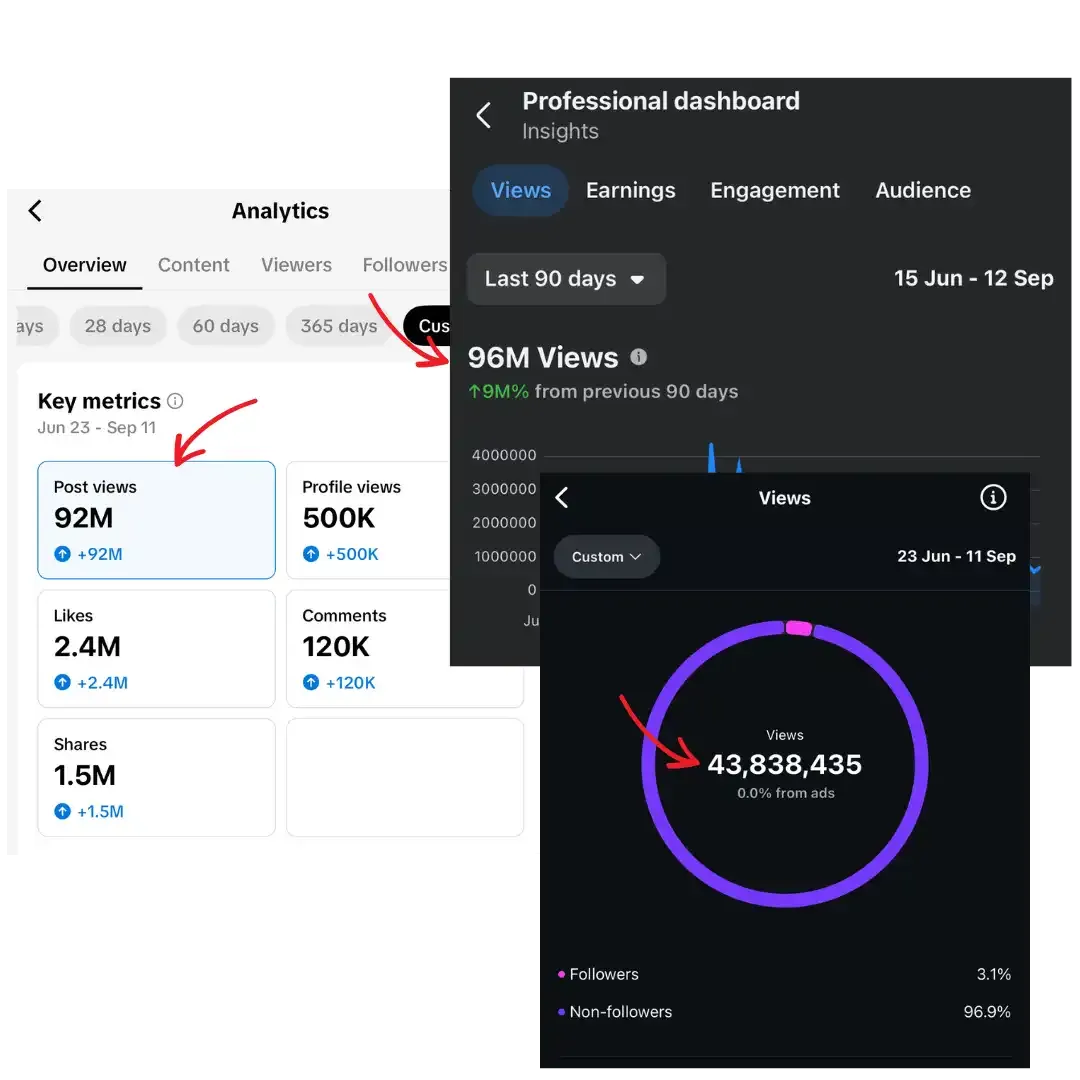The width and height of the screenshot is (1080, 1080).
Task: Tap the Shares up-arrow icon
Action: (62, 811)
